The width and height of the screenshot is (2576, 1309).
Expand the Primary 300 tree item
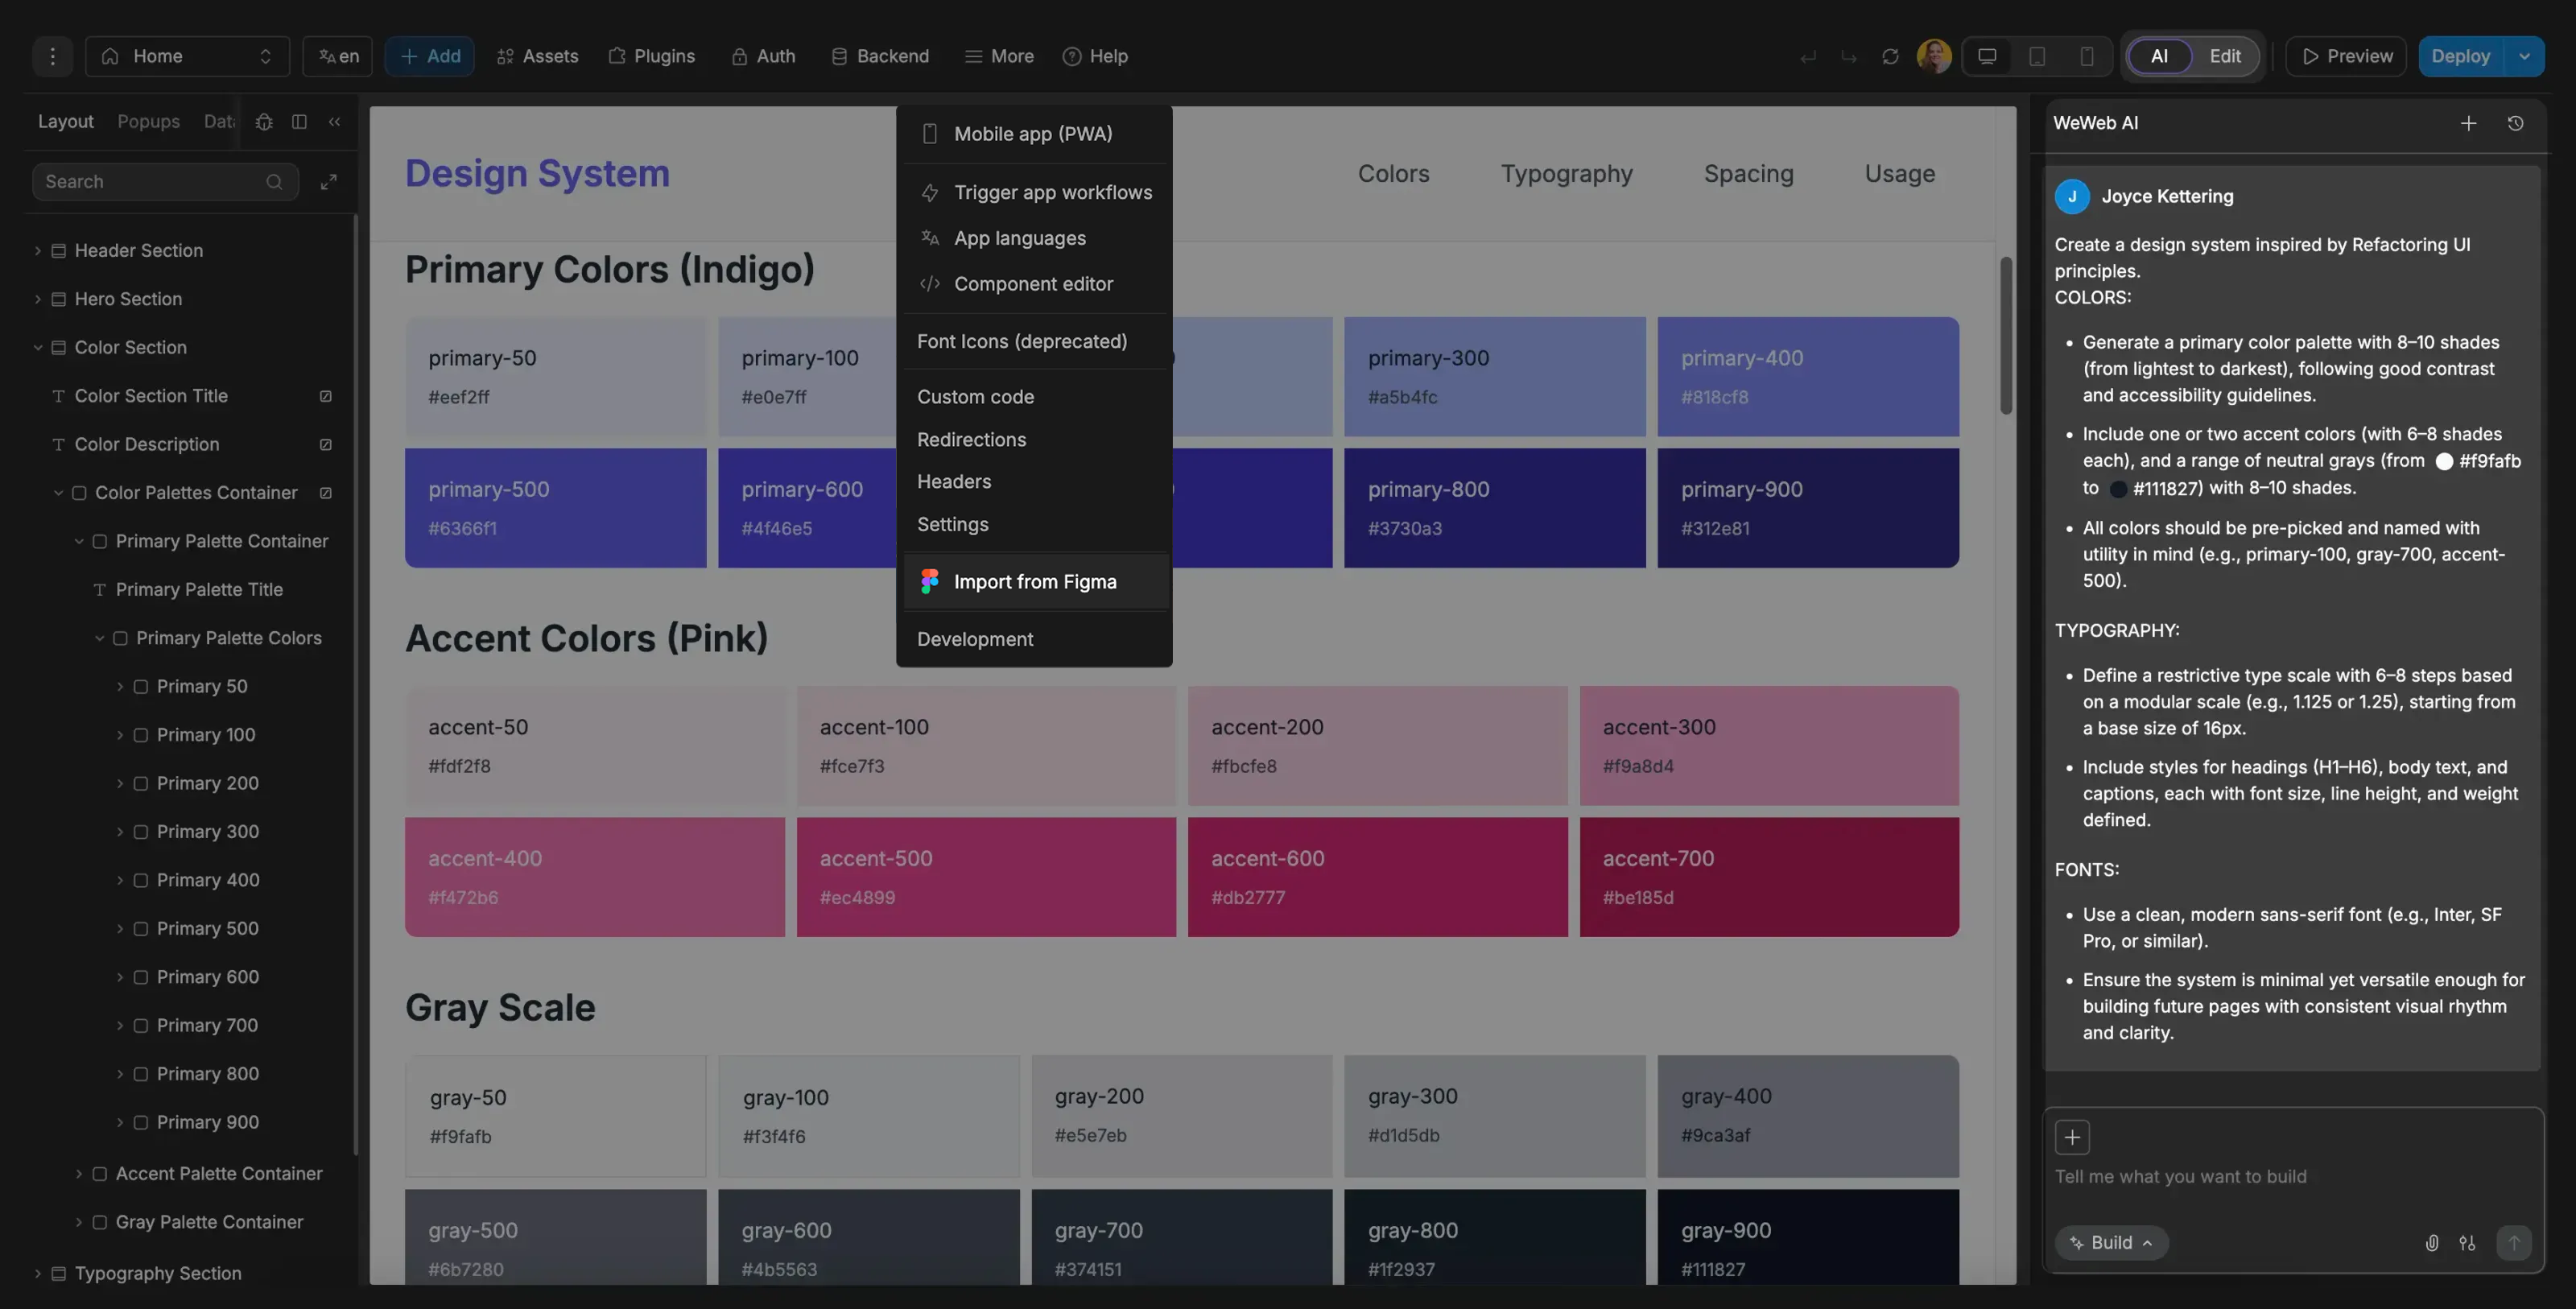121,831
